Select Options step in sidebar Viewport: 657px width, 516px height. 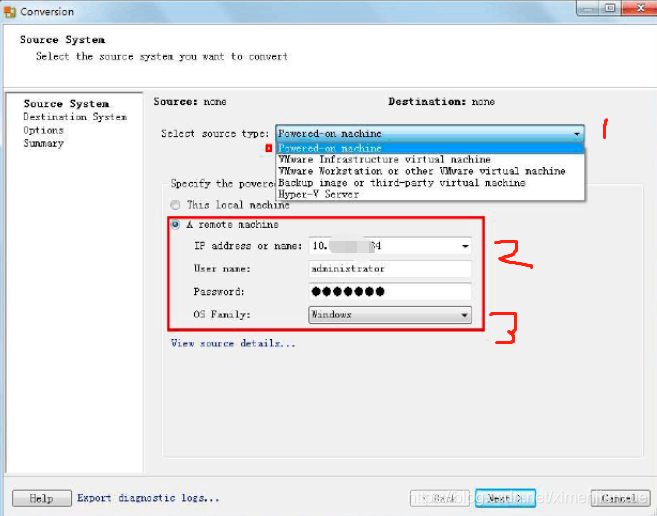pos(43,130)
